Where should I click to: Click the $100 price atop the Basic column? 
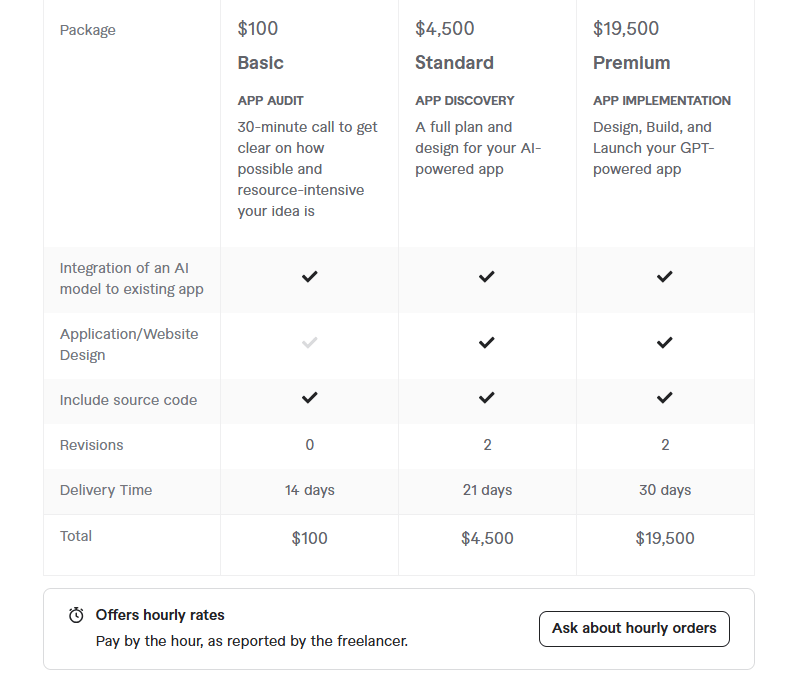click(258, 29)
